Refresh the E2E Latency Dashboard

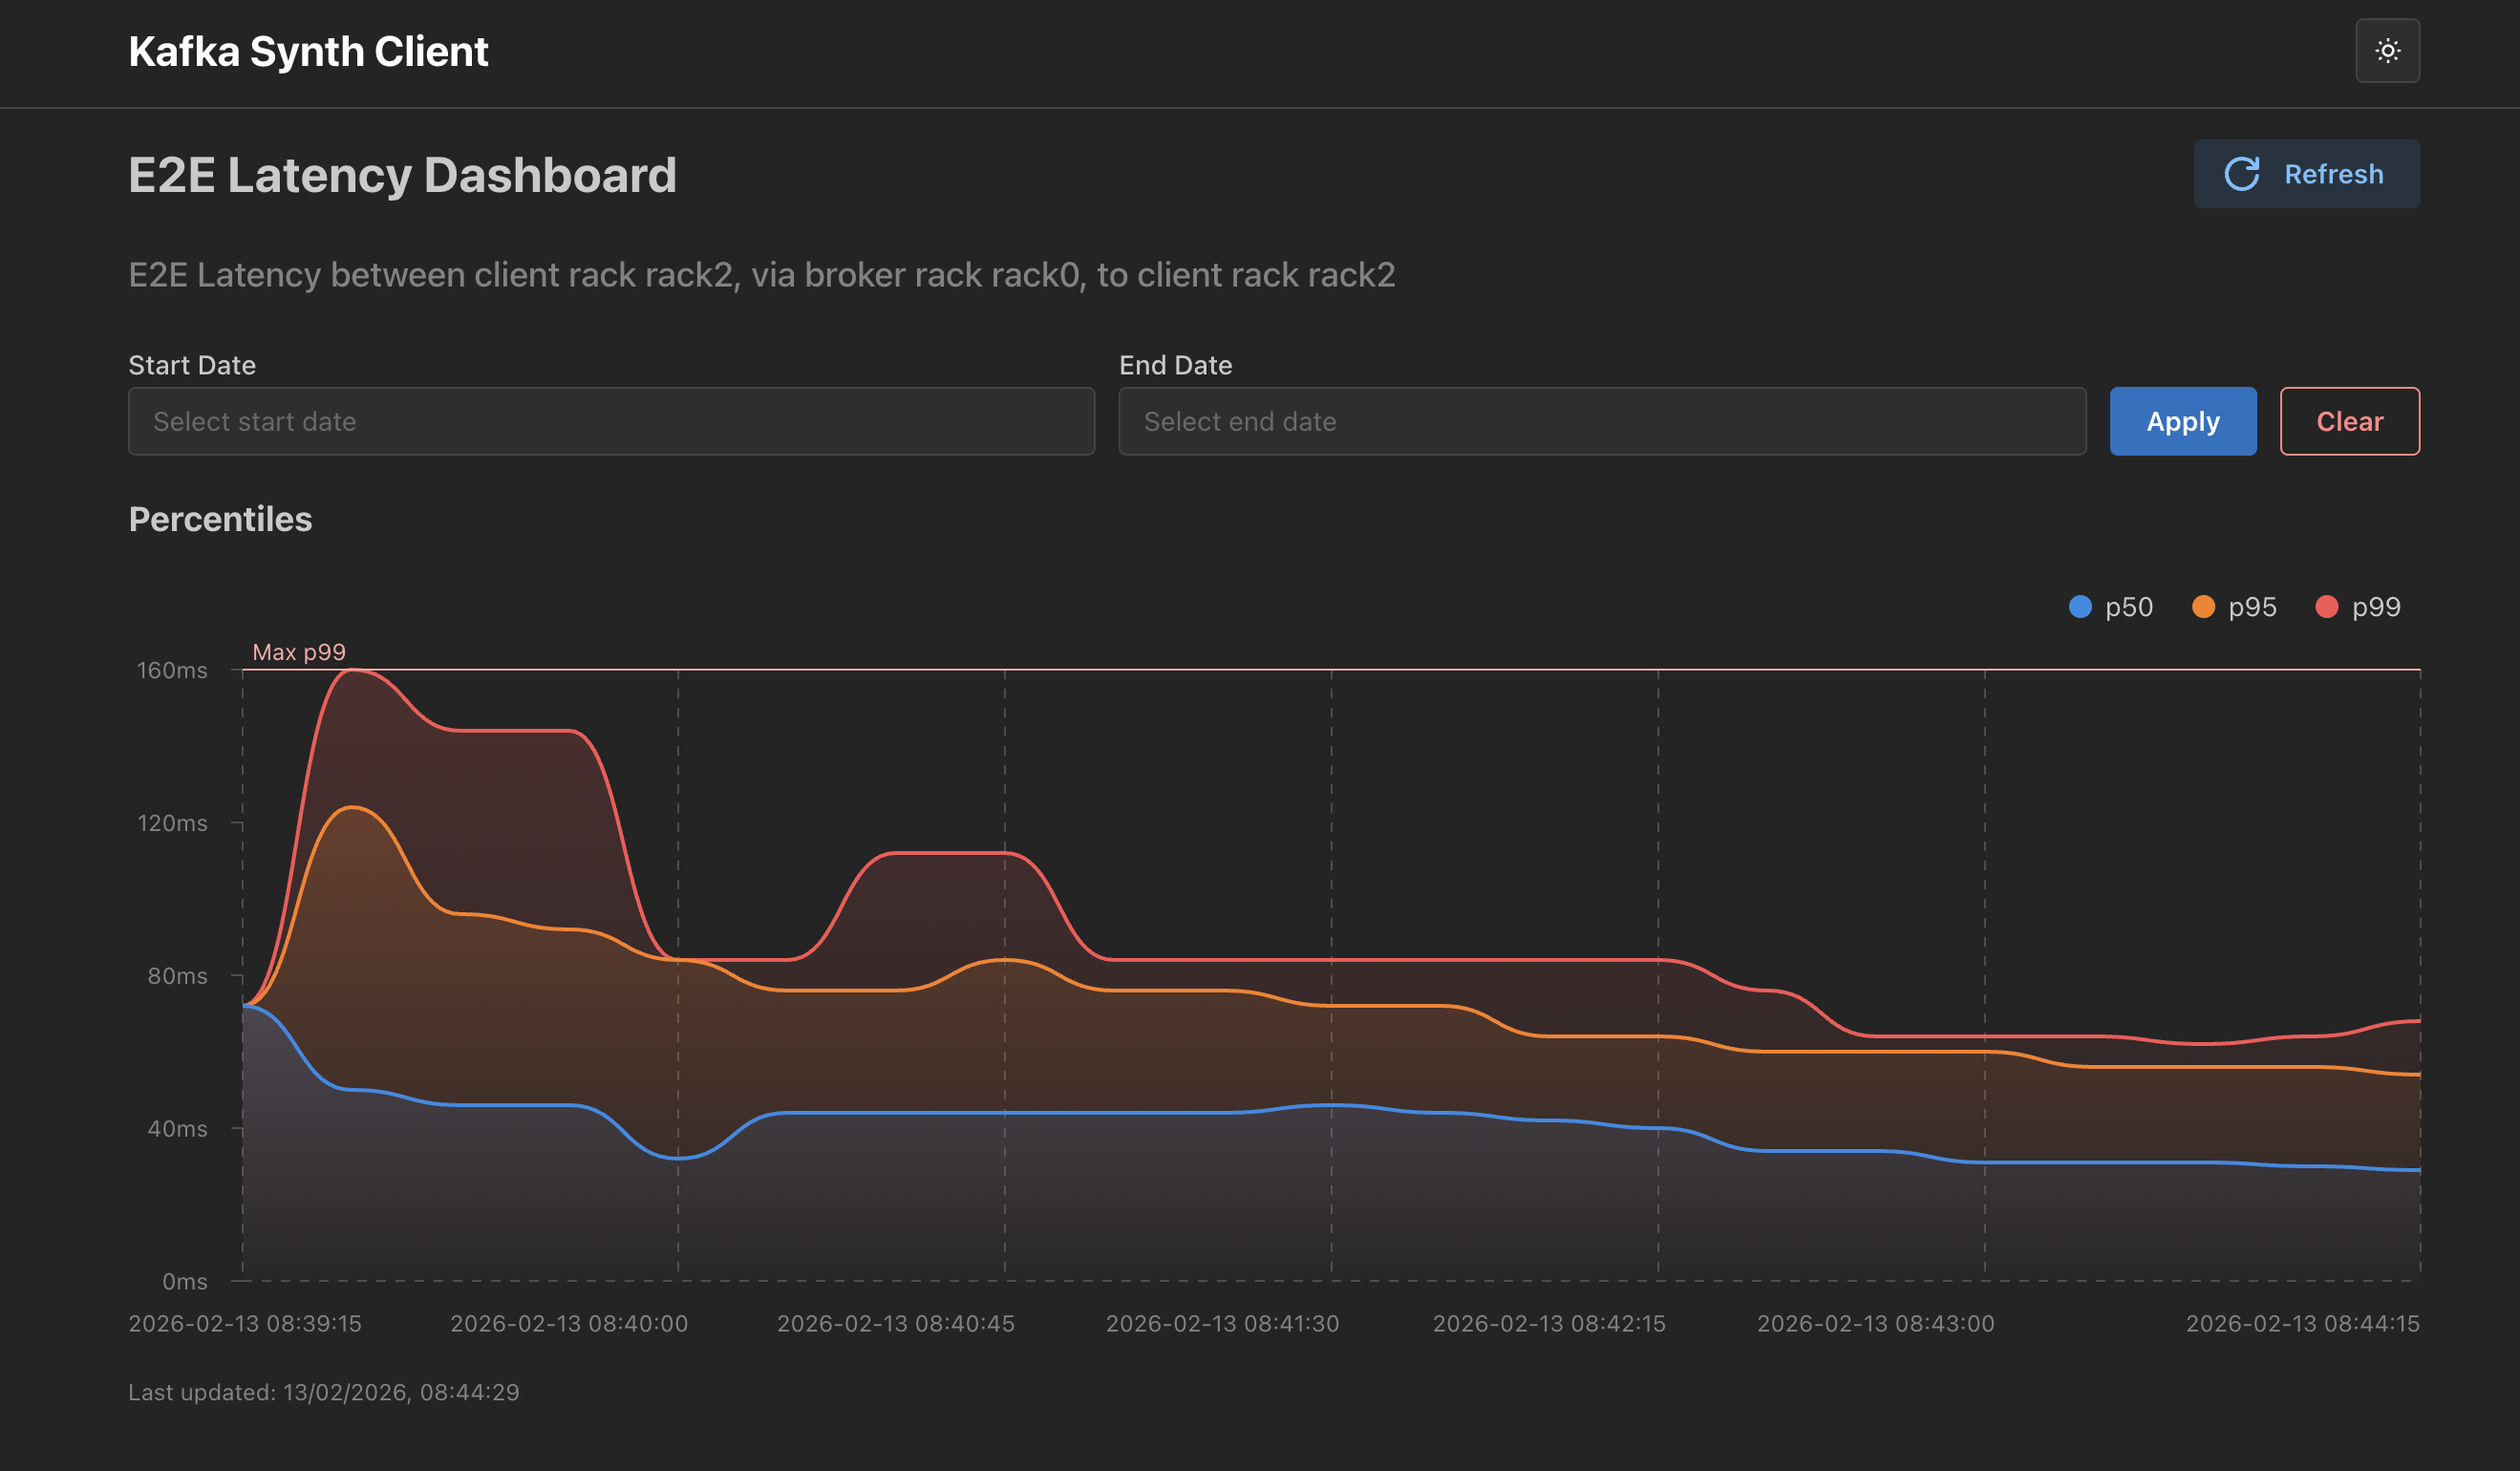2306,173
